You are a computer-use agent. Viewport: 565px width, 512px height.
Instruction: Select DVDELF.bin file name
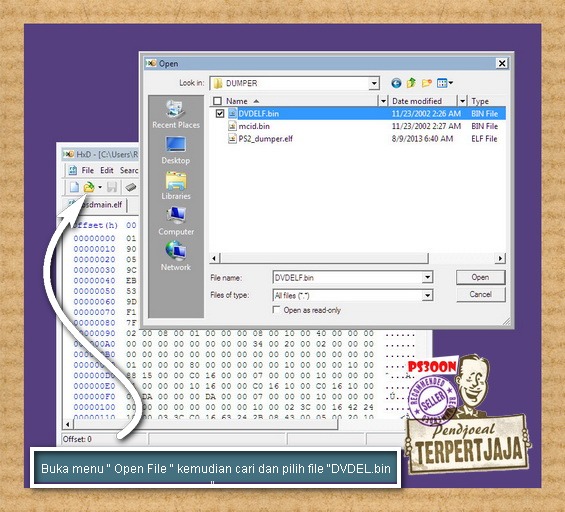coord(259,113)
